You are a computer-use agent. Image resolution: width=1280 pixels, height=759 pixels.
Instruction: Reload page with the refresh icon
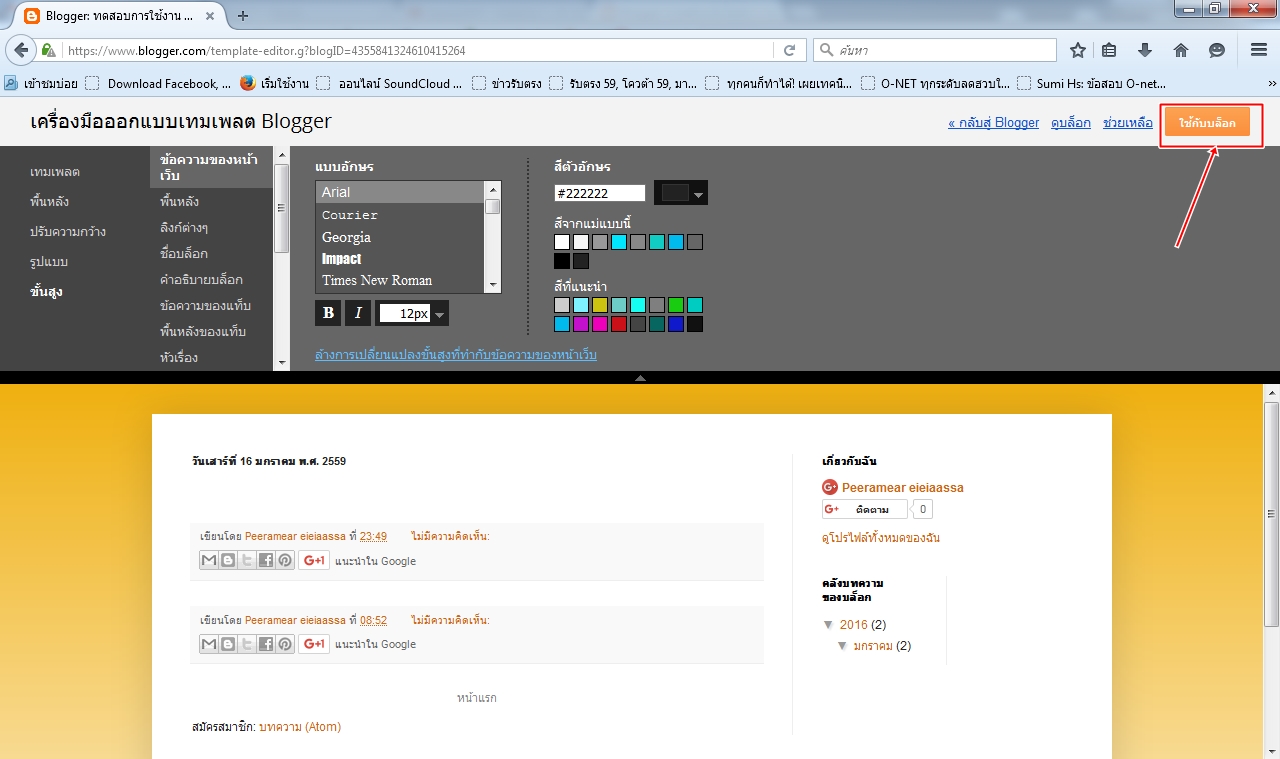pos(789,50)
